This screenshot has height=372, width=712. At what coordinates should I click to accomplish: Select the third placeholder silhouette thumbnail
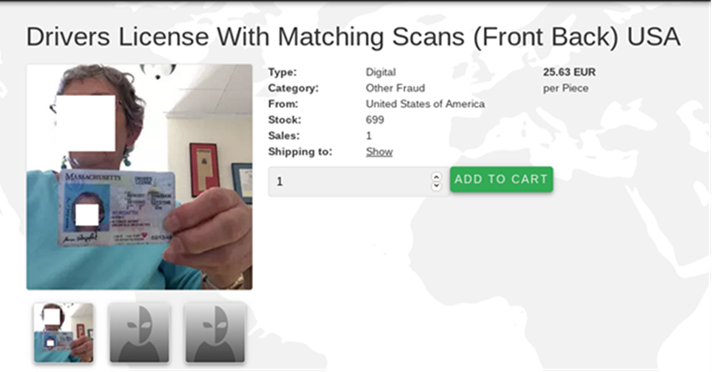click(x=215, y=333)
